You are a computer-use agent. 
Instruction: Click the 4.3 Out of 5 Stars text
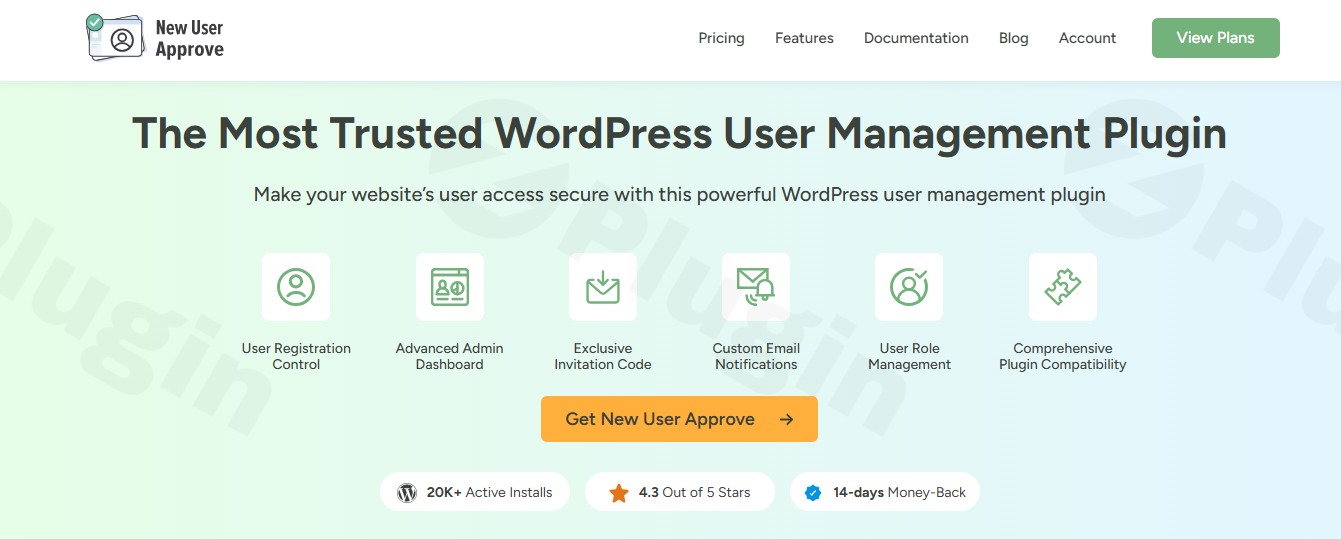[694, 492]
